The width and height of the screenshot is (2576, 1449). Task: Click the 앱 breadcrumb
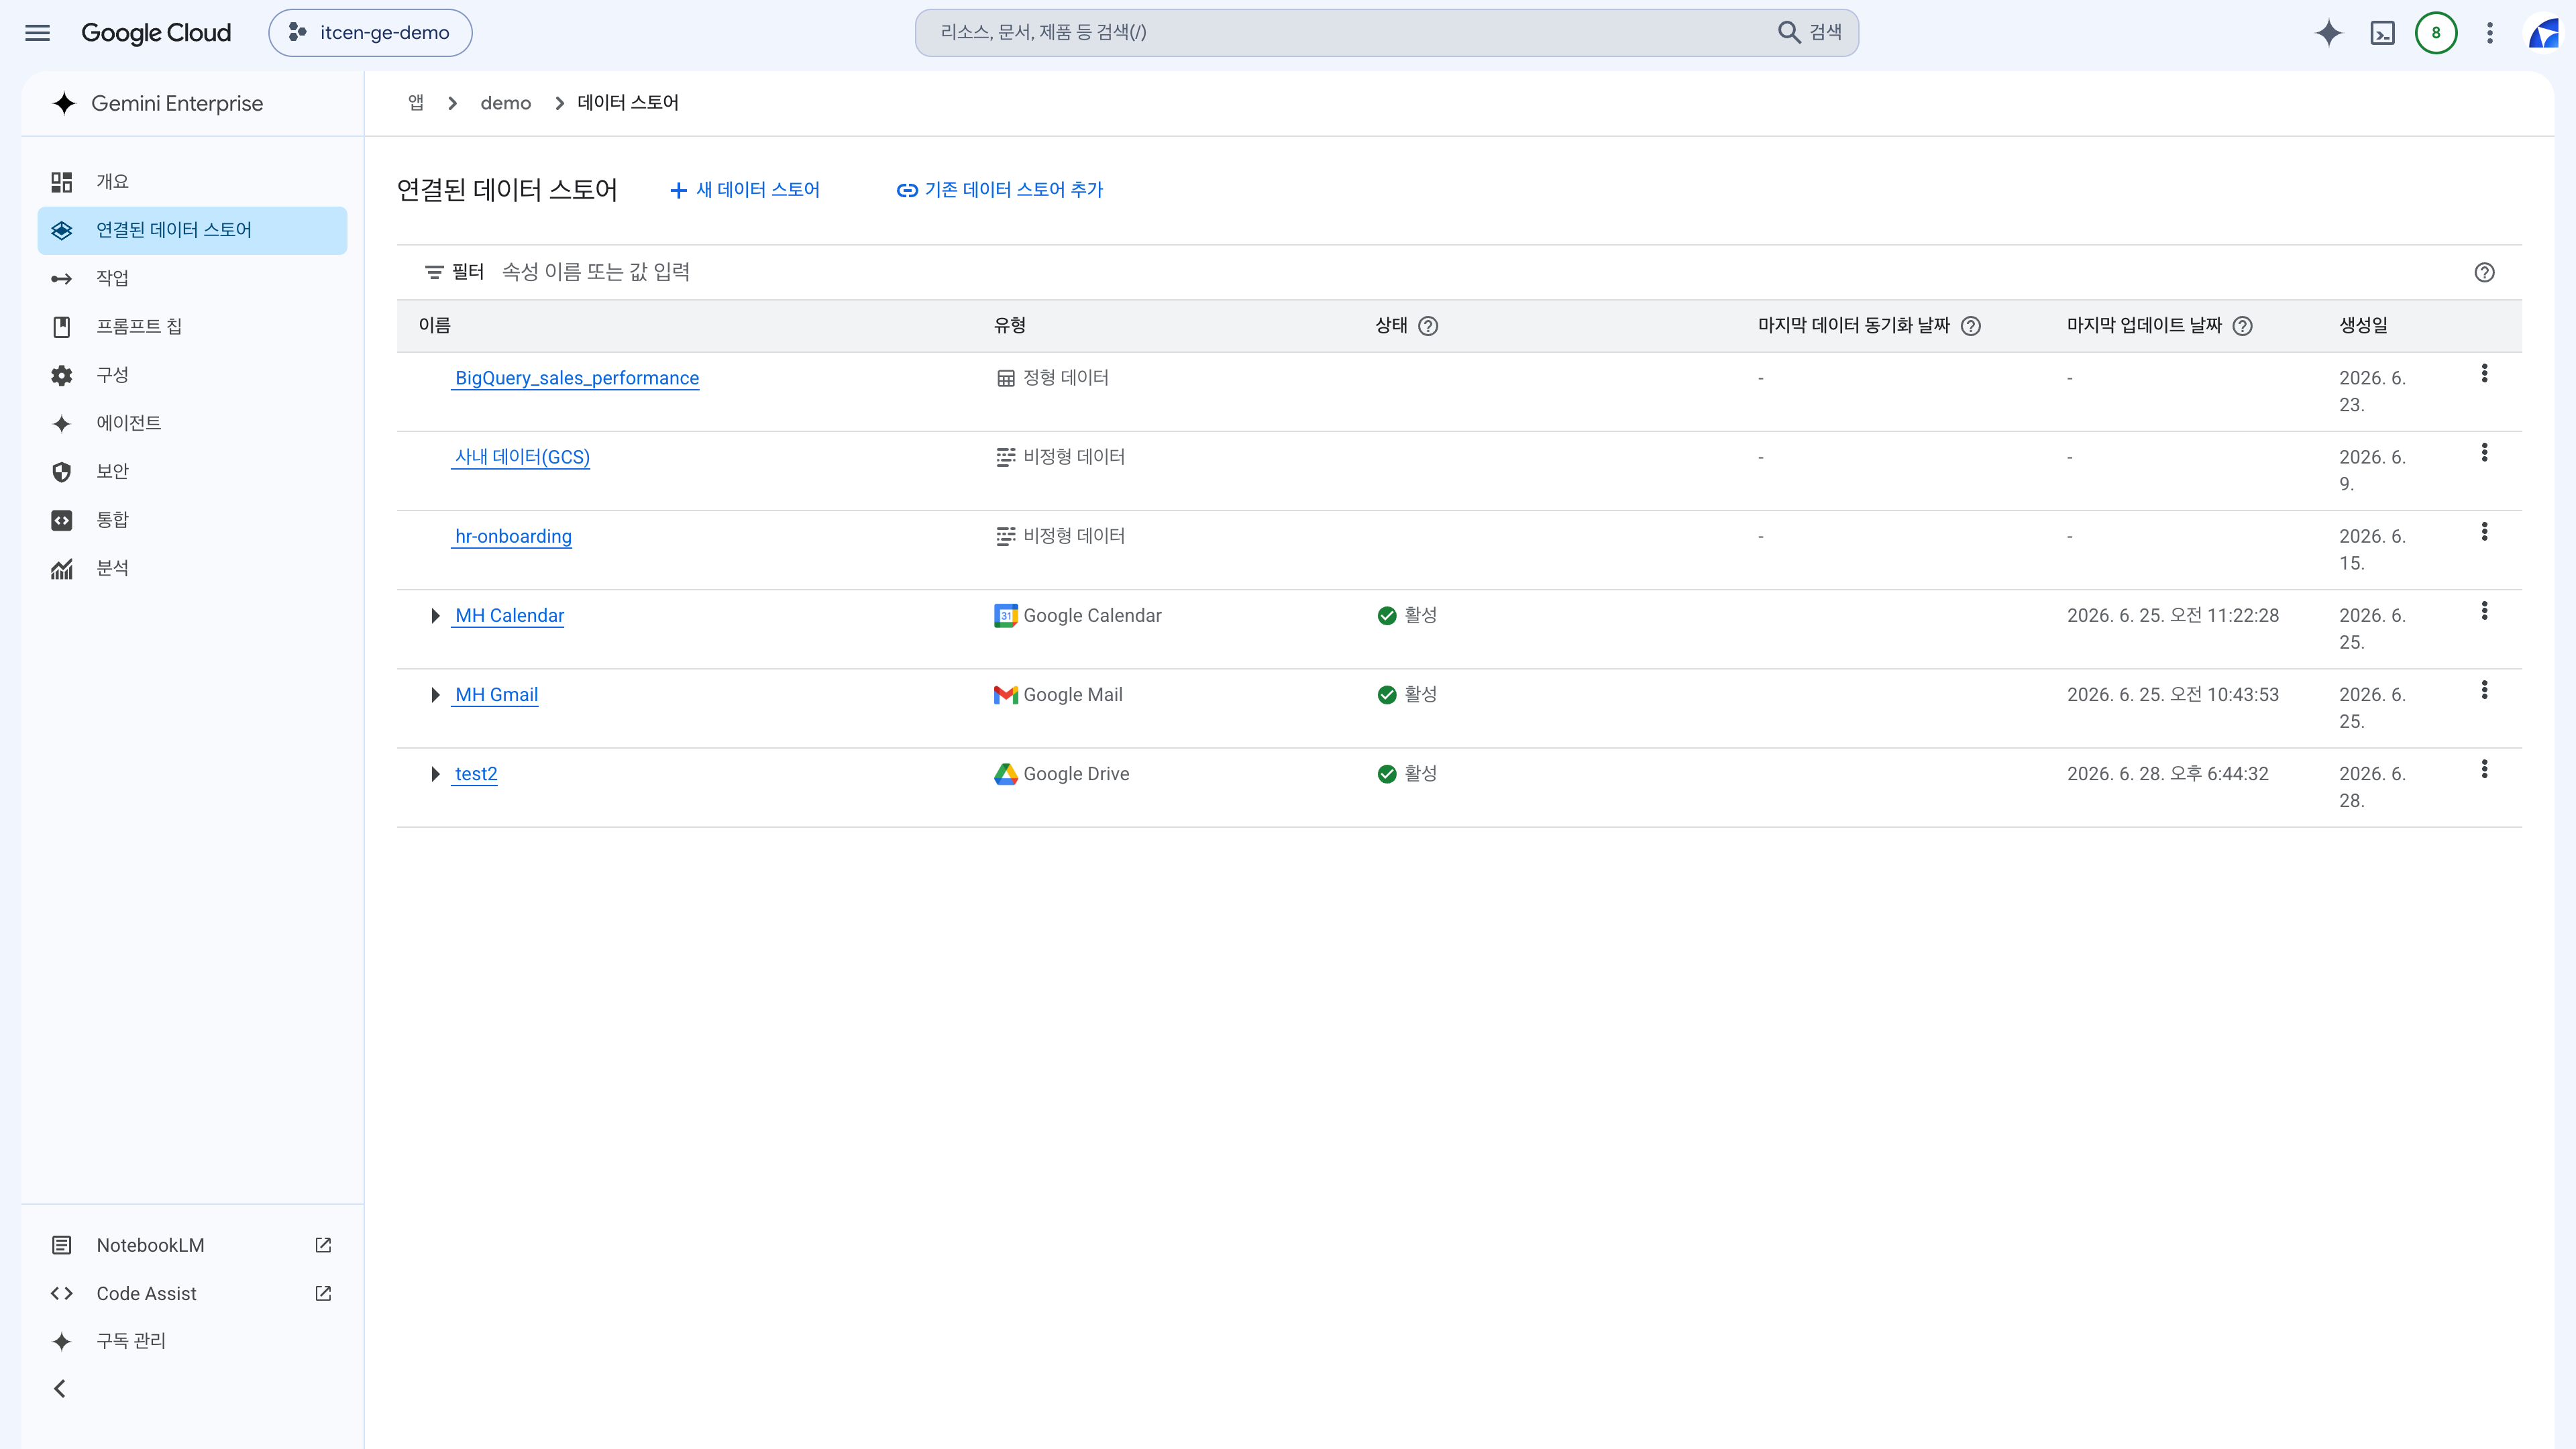416,103
